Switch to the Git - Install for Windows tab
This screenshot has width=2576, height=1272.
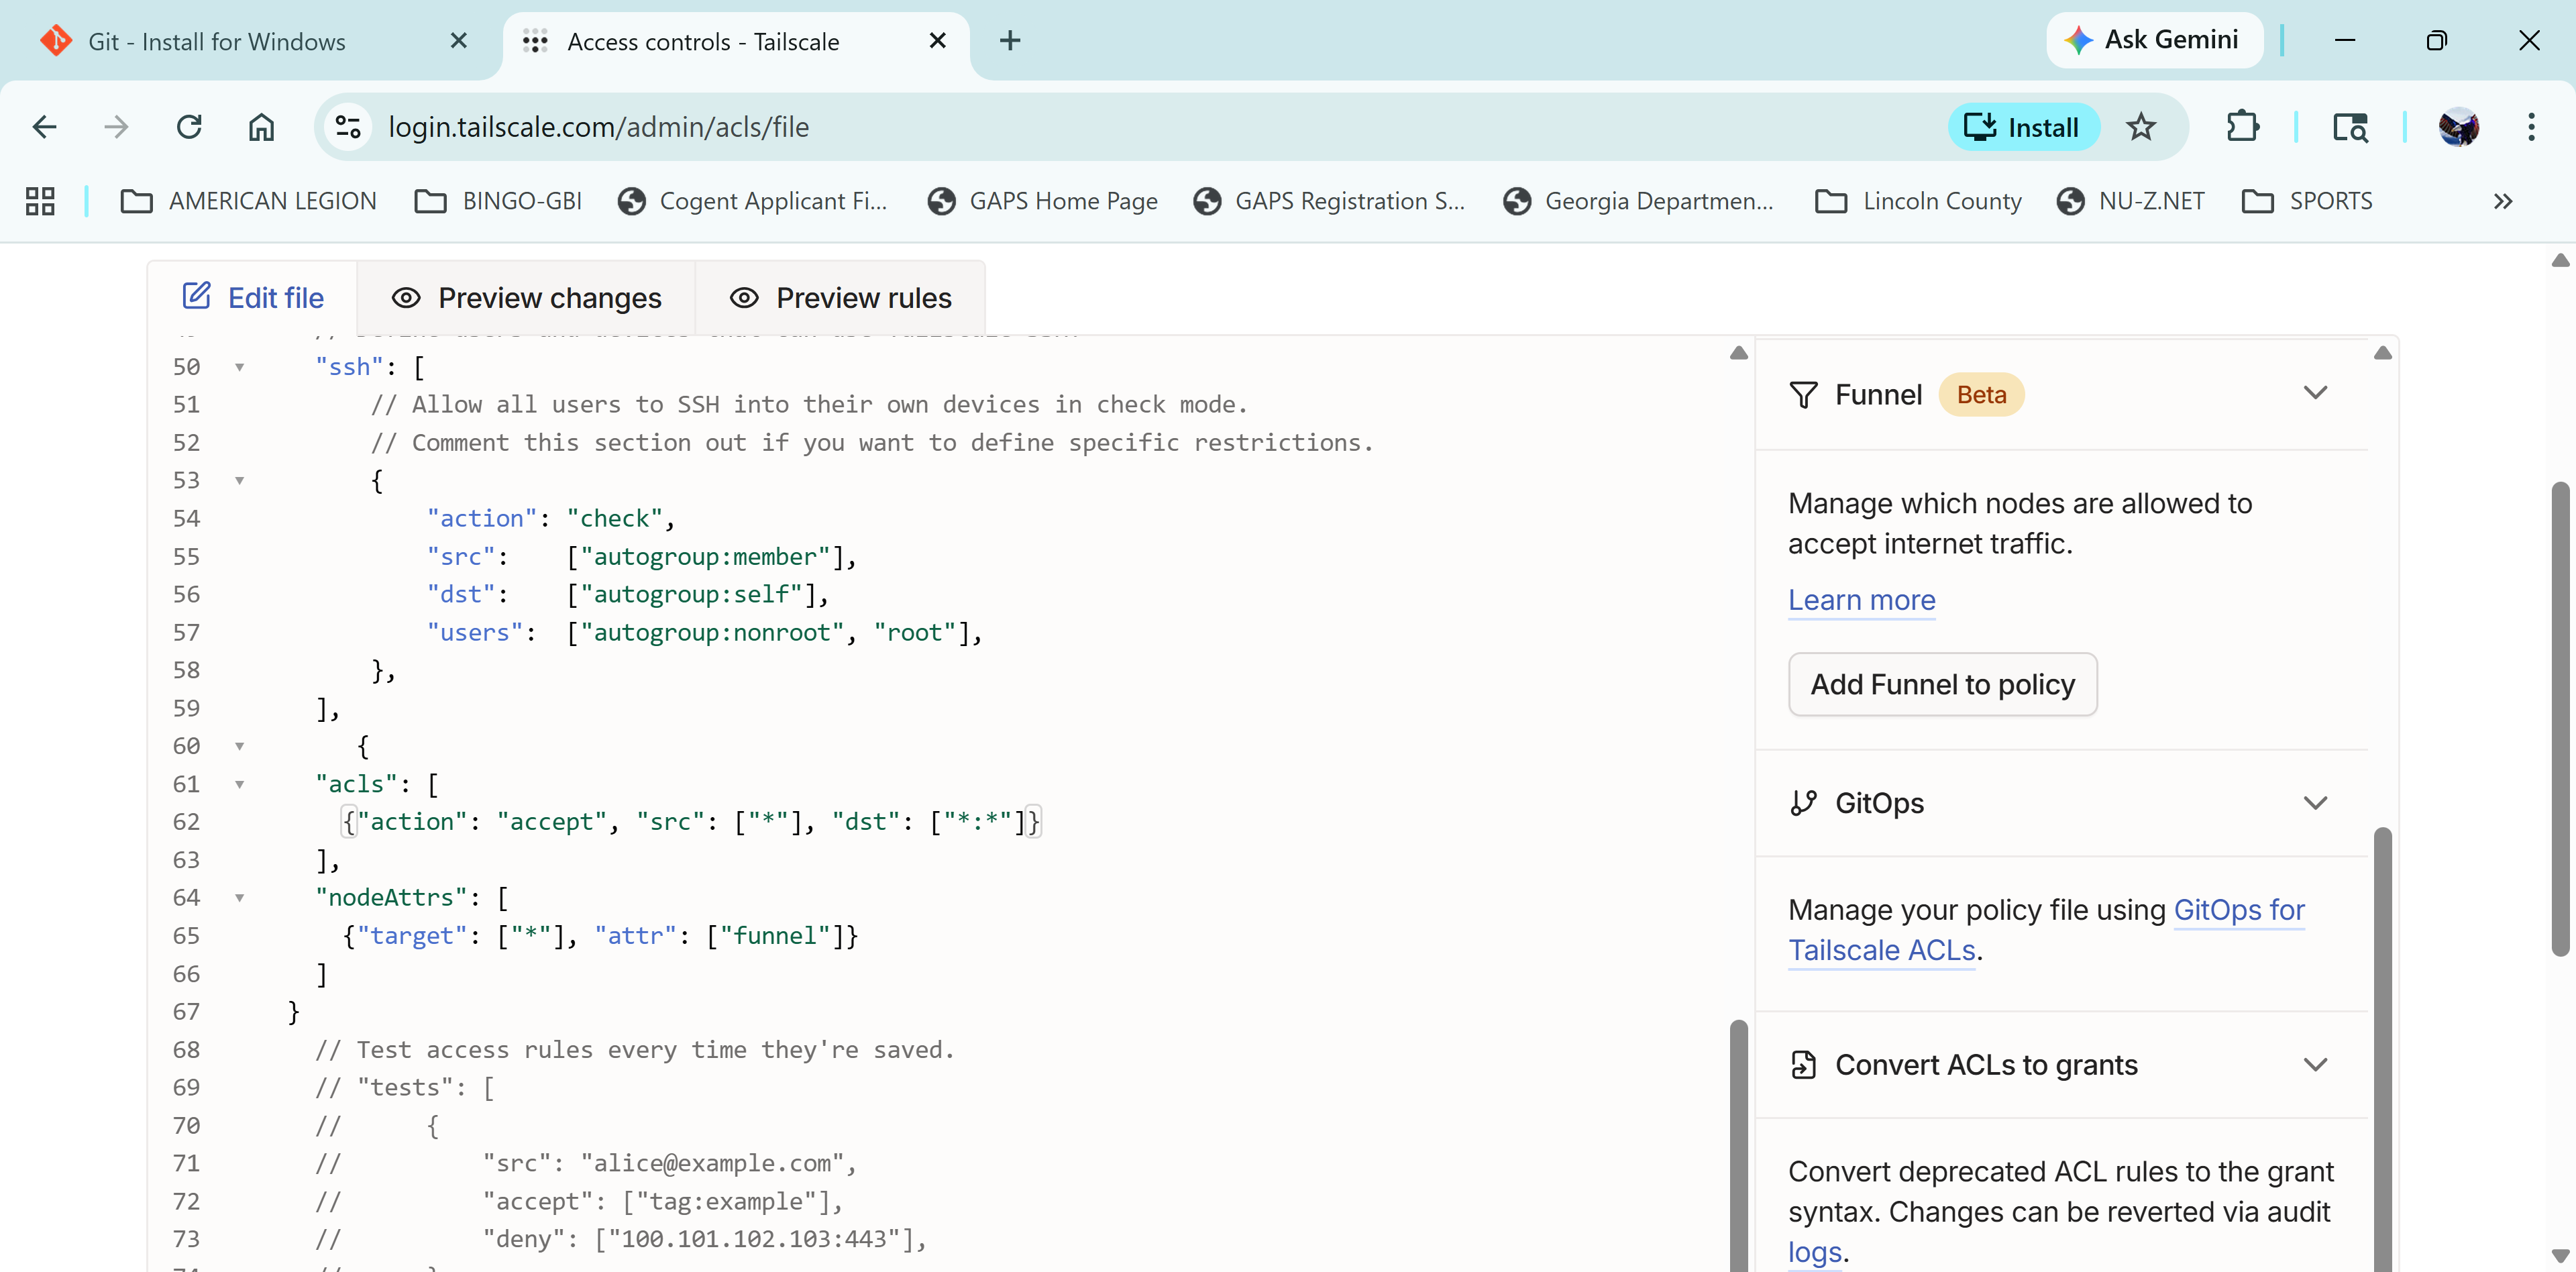pos(250,41)
